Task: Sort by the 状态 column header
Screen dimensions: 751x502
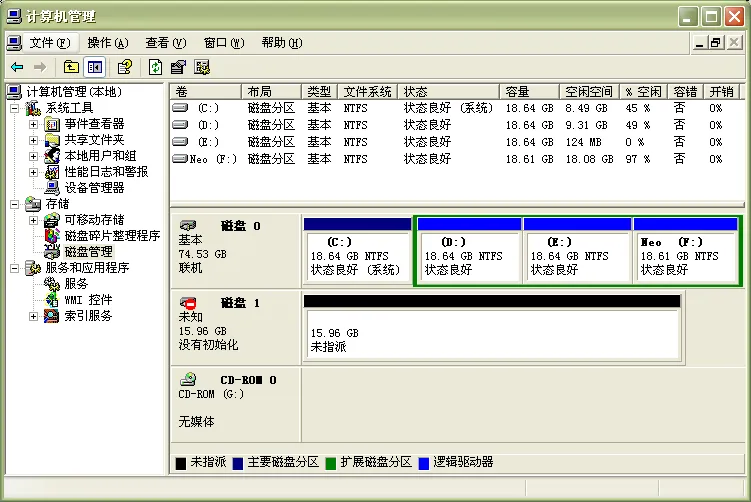Action: click(448, 91)
